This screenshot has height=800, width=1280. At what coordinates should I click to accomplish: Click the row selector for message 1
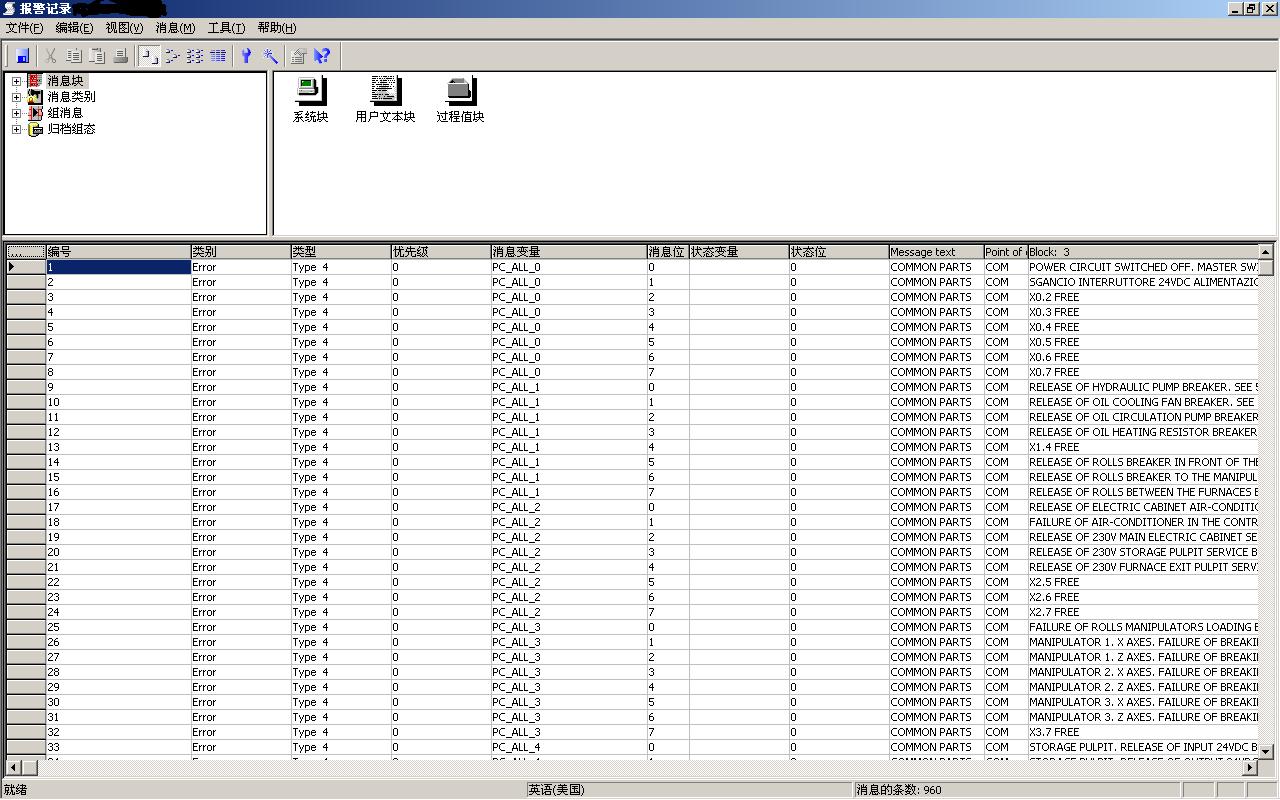pos(26,267)
